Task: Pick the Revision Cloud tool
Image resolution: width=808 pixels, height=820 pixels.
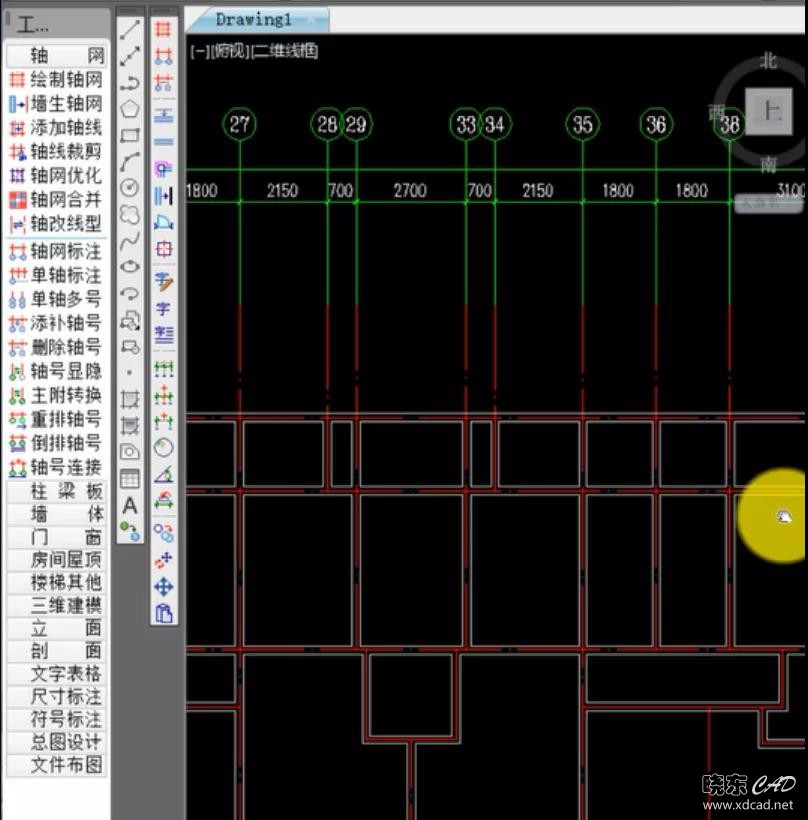Action: [130, 214]
